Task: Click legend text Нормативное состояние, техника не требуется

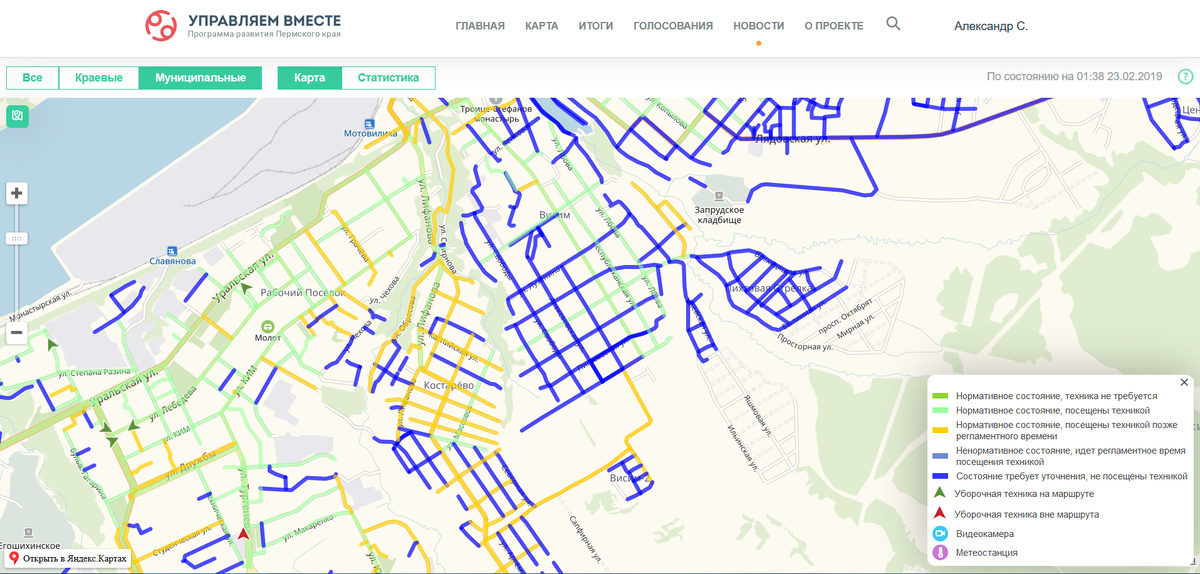Action: (1056, 397)
